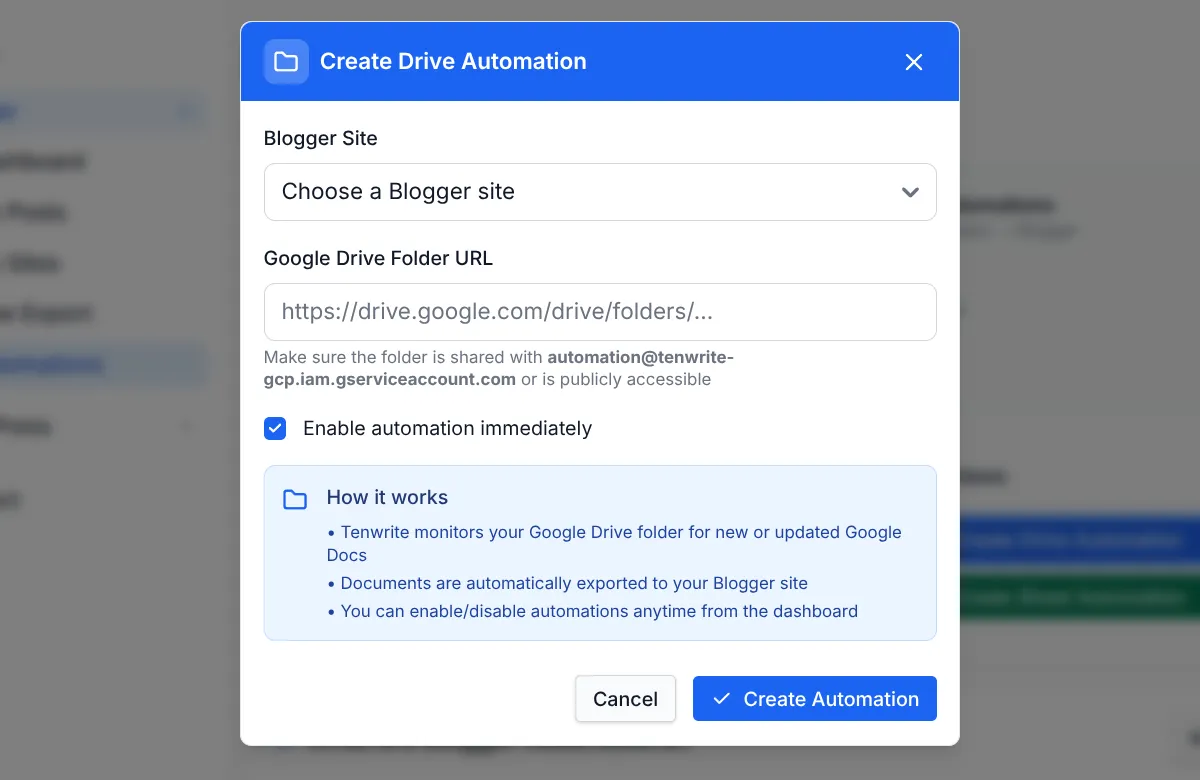Click Create Automation to submit the form

coord(815,699)
